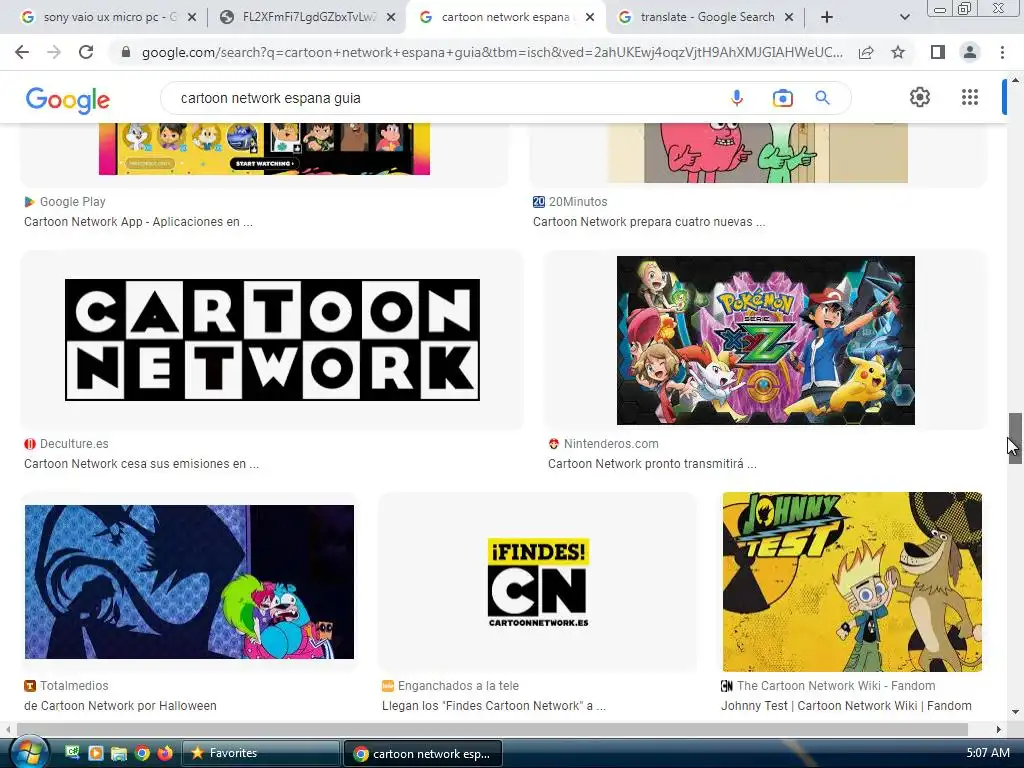Open the Google apps grid
This screenshot has width=1024, height=768.
[970, 97]
